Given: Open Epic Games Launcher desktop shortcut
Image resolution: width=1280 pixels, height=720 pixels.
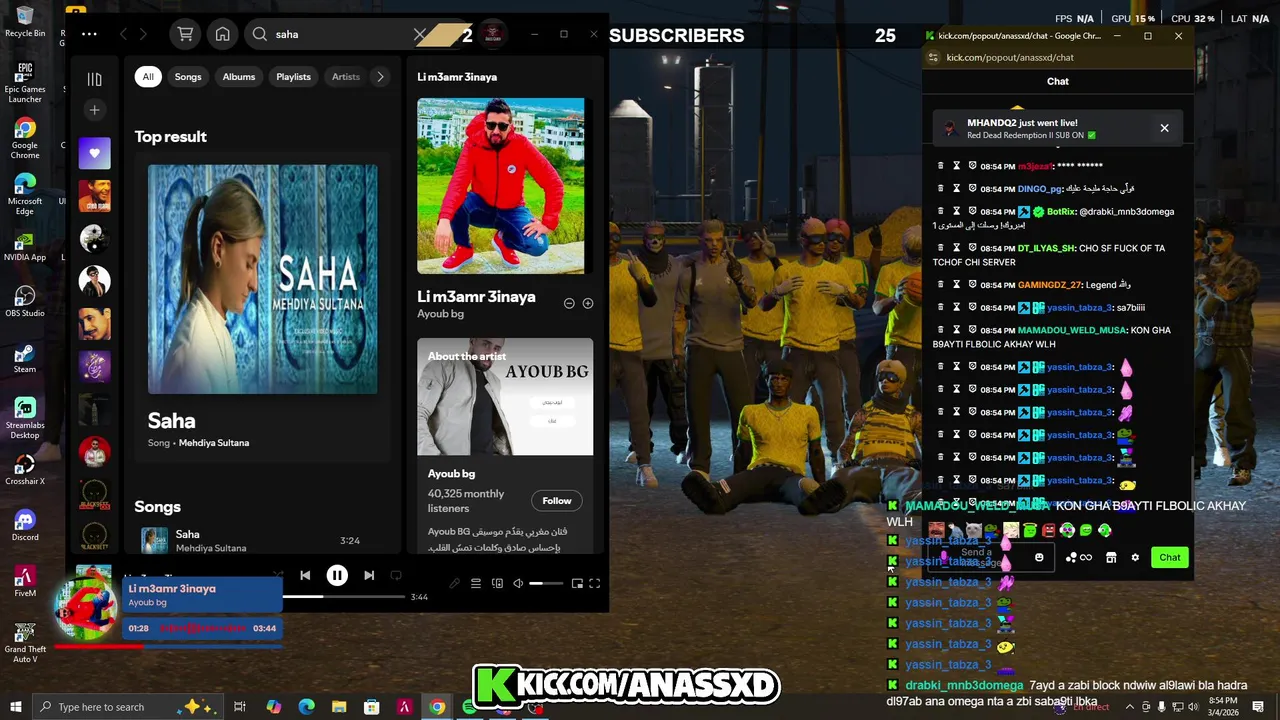Looking at the screenshot, I should coord(25,81).
